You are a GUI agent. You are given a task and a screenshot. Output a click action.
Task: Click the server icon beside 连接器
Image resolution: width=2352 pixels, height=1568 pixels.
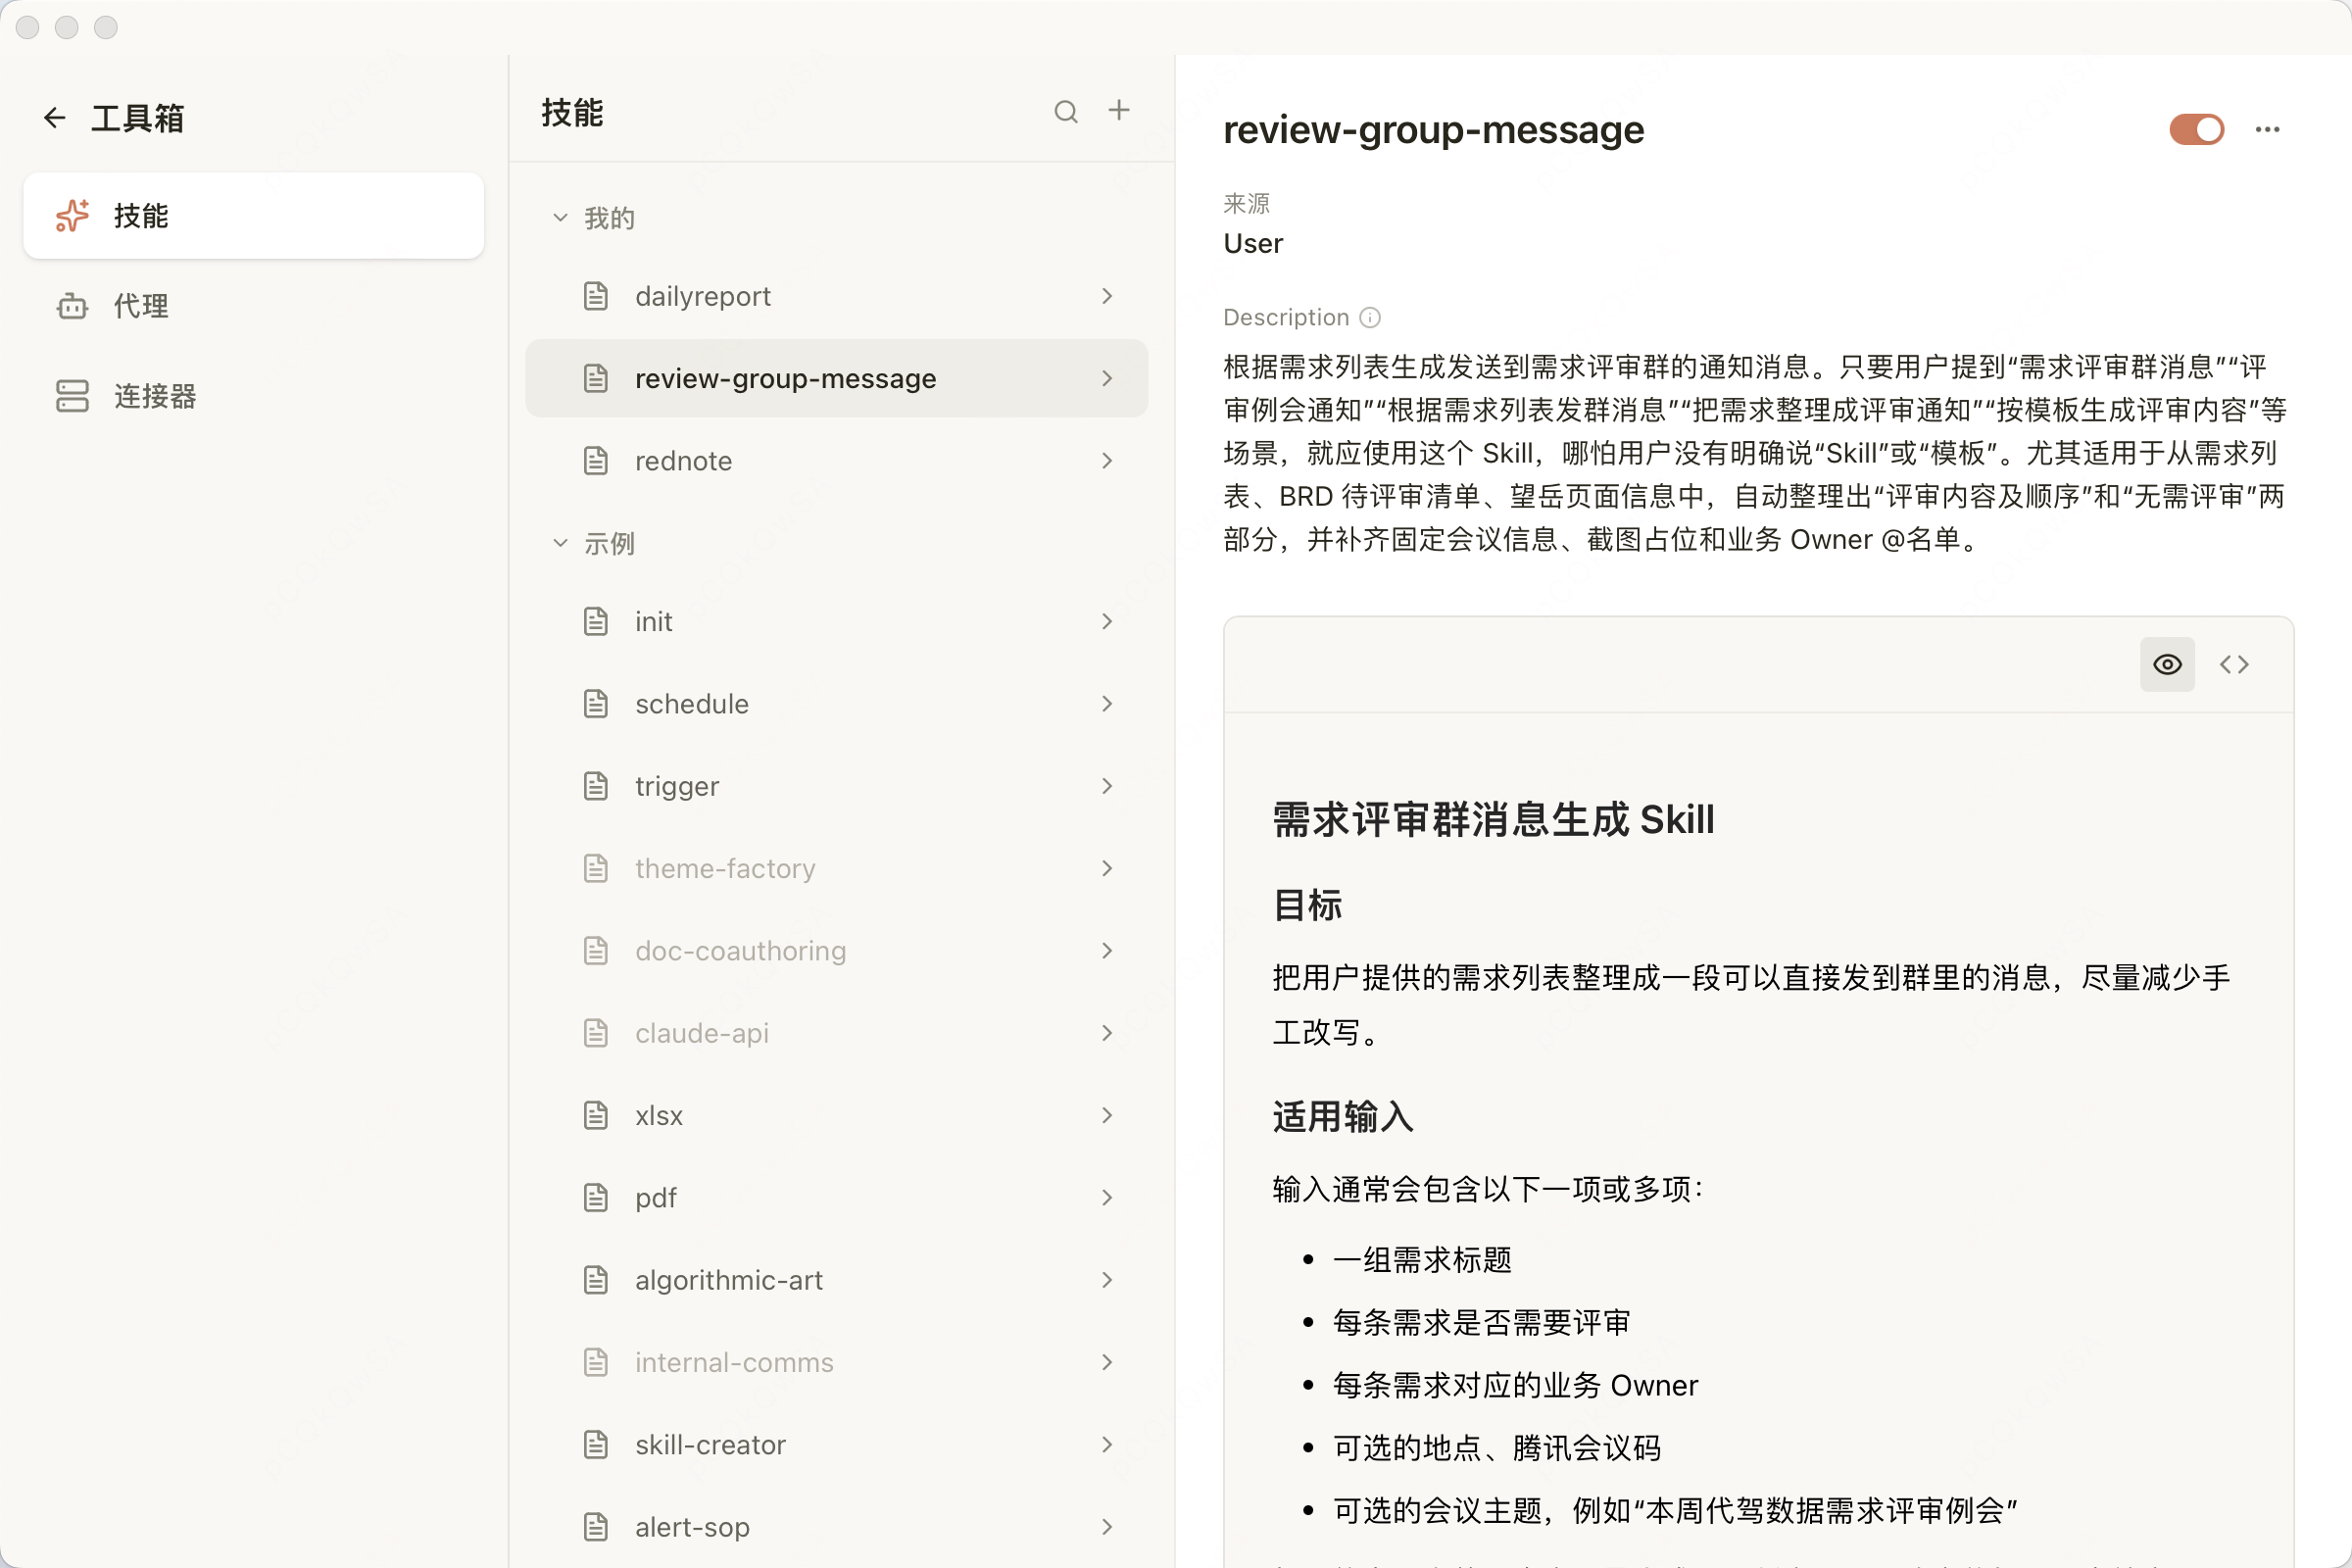pyautogui.click(x=72, y=396)
